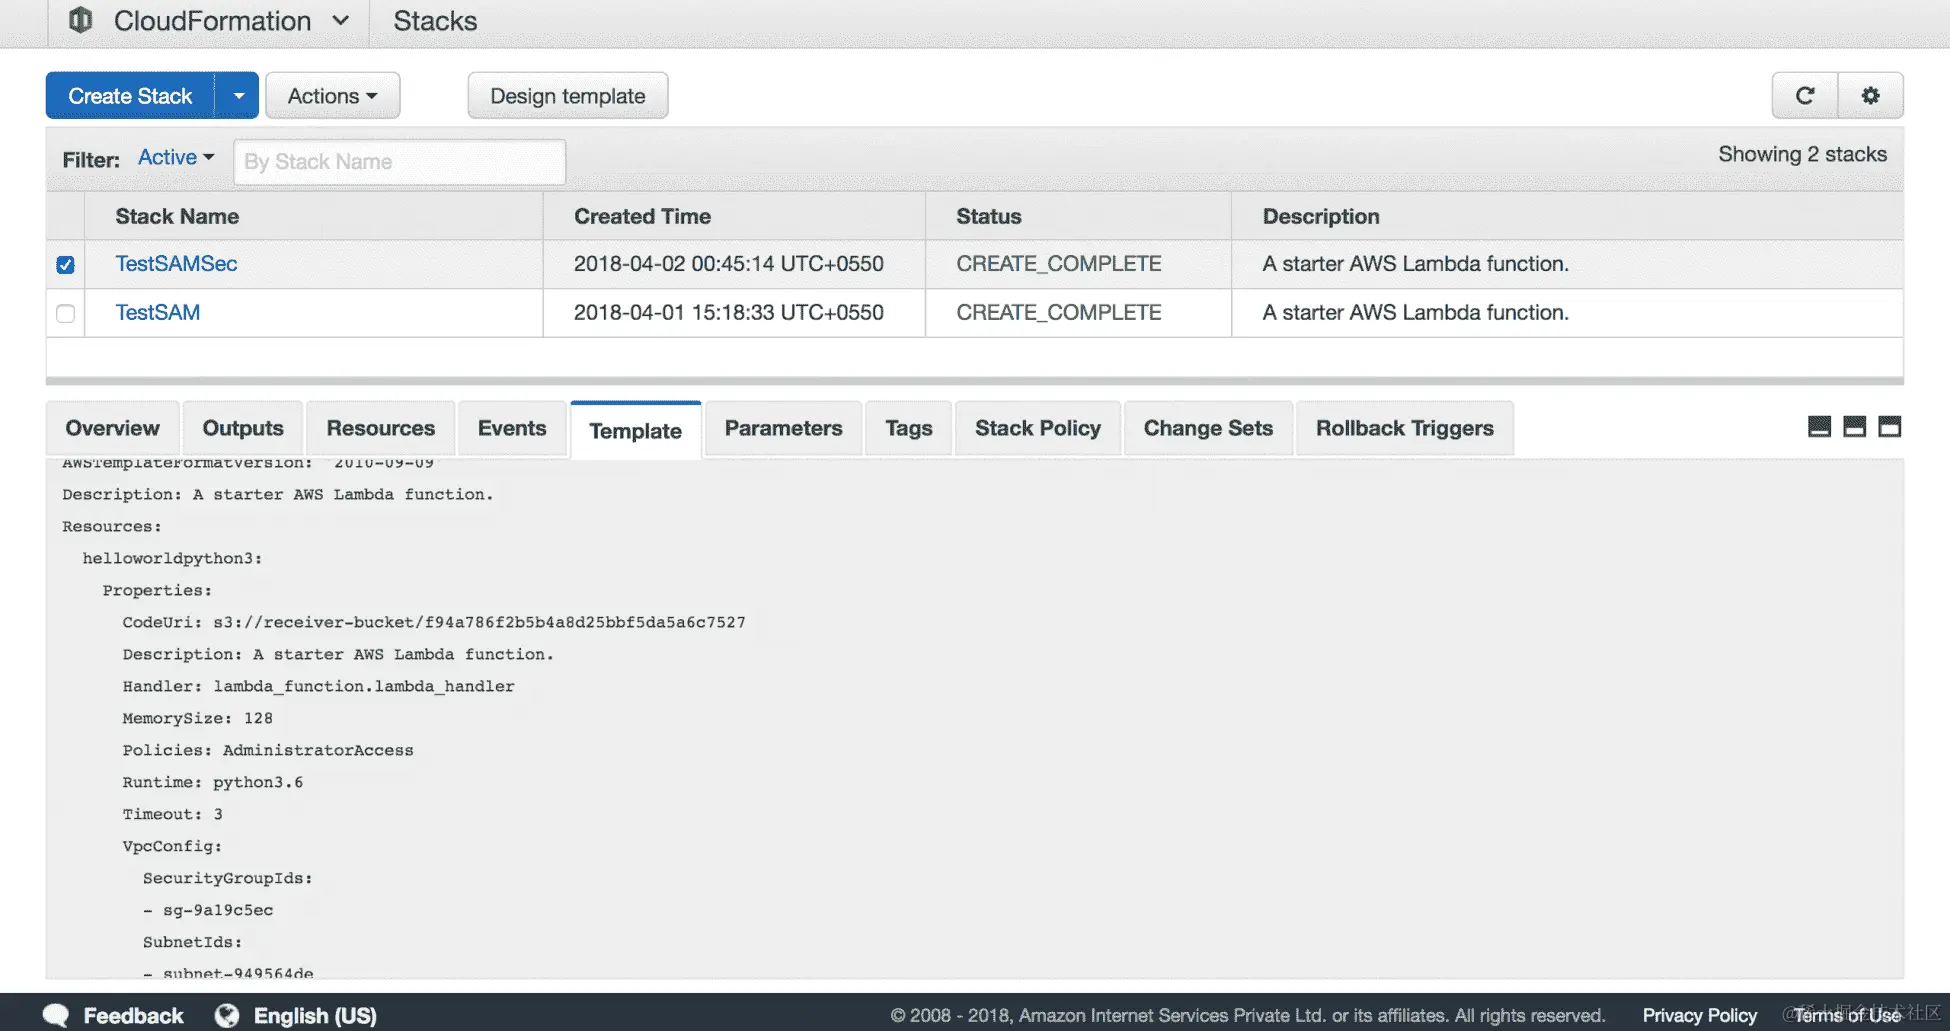Switch to the Outputs tab
Screen dimensions: 1950x1031
pos(243,429)
